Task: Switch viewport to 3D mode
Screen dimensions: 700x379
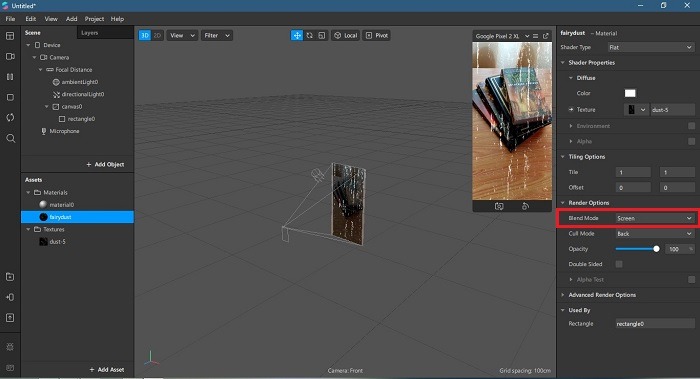Action: point(145,35)
